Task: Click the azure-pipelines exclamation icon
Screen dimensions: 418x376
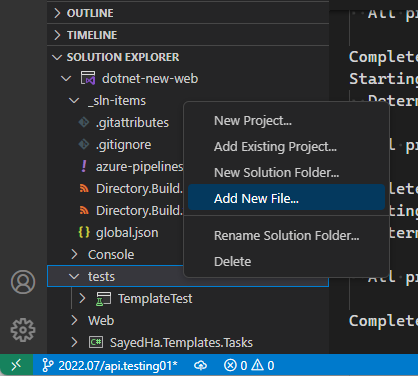Action: tap(84, 166)
